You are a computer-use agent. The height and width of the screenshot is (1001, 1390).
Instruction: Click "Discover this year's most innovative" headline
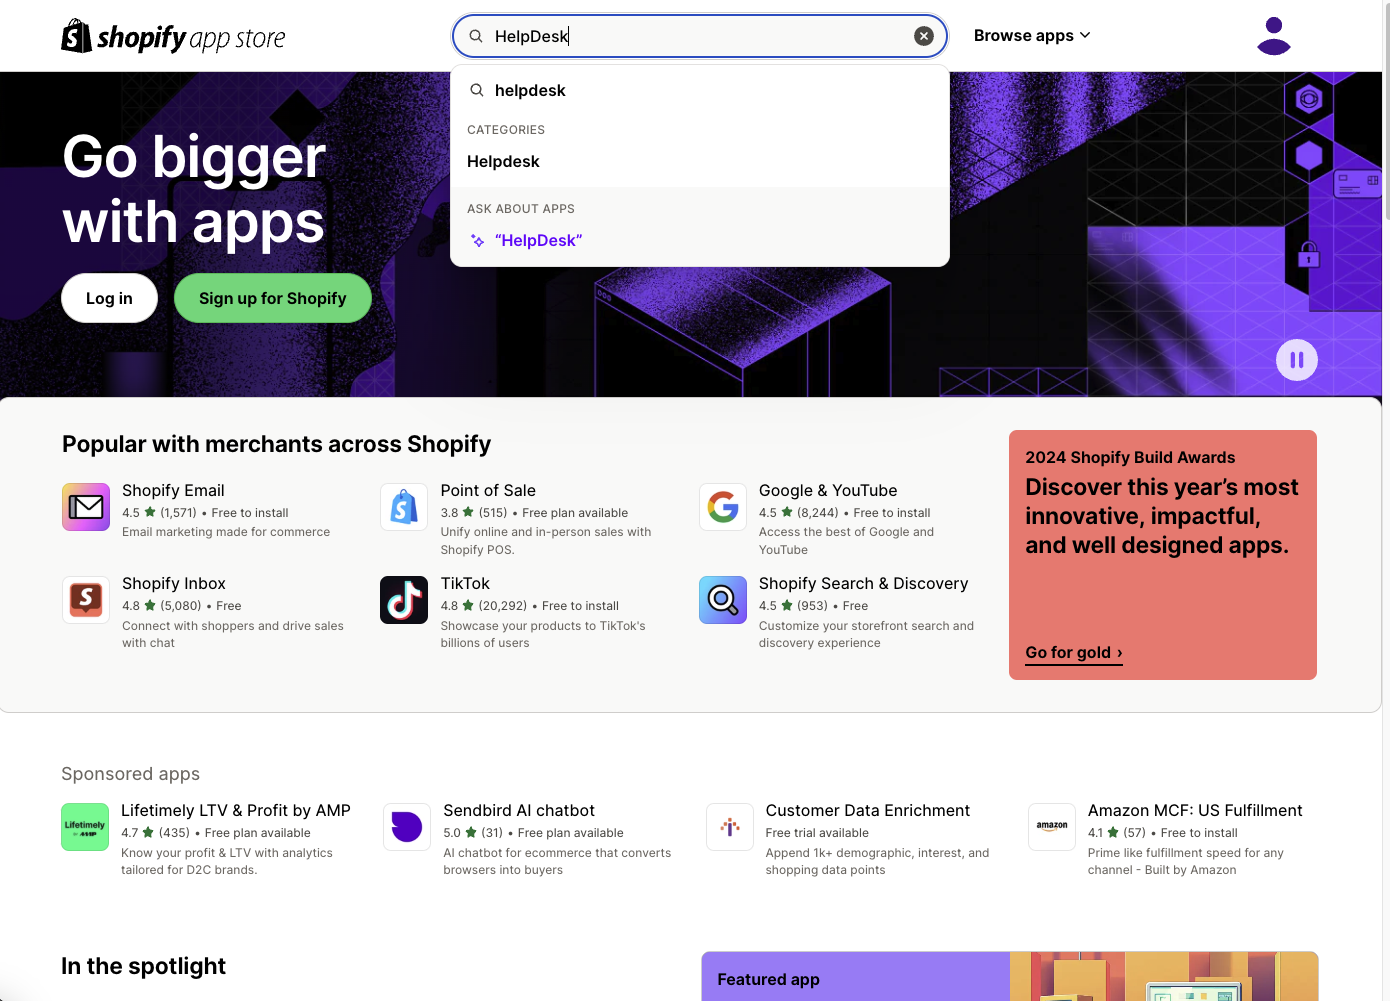(x=1161, y=516)
